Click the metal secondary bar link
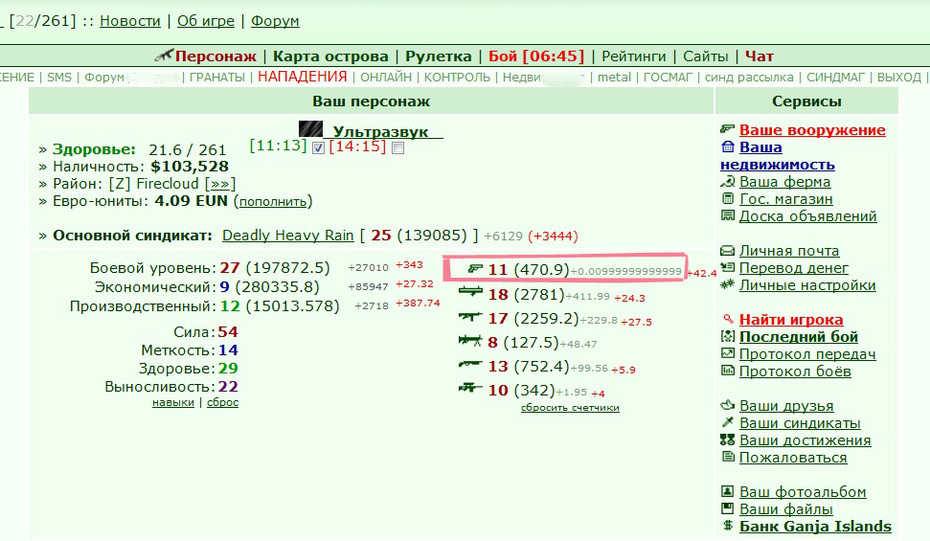Screen dimensions: 930x541 pyautogui.click(x=614, y=77)
